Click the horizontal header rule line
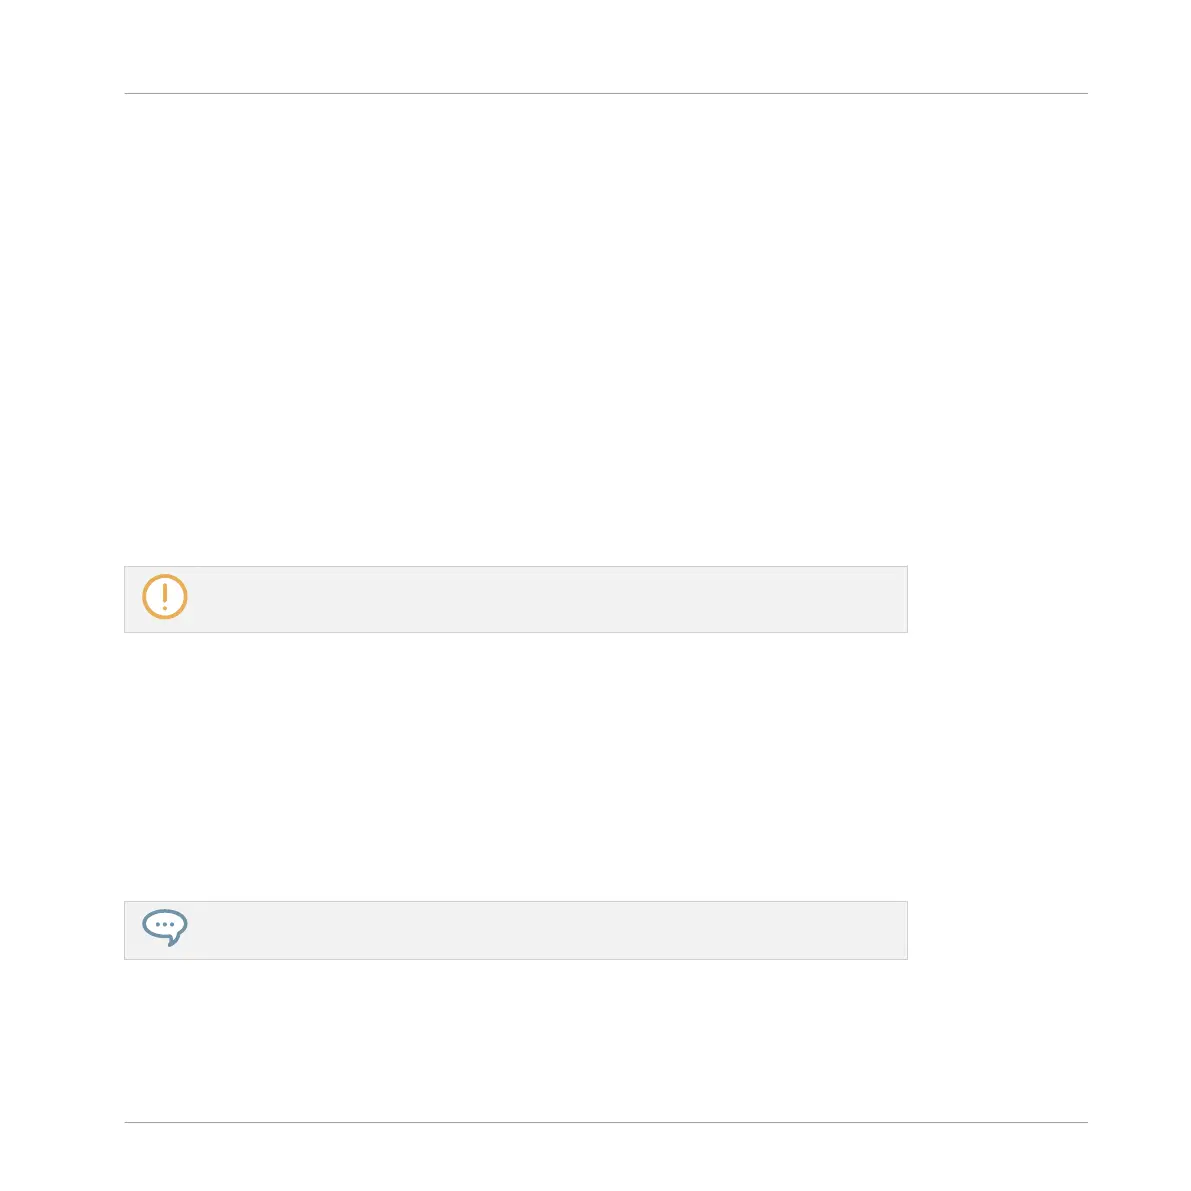This screenshot has width=1191, height=1191. click(606, 93)
